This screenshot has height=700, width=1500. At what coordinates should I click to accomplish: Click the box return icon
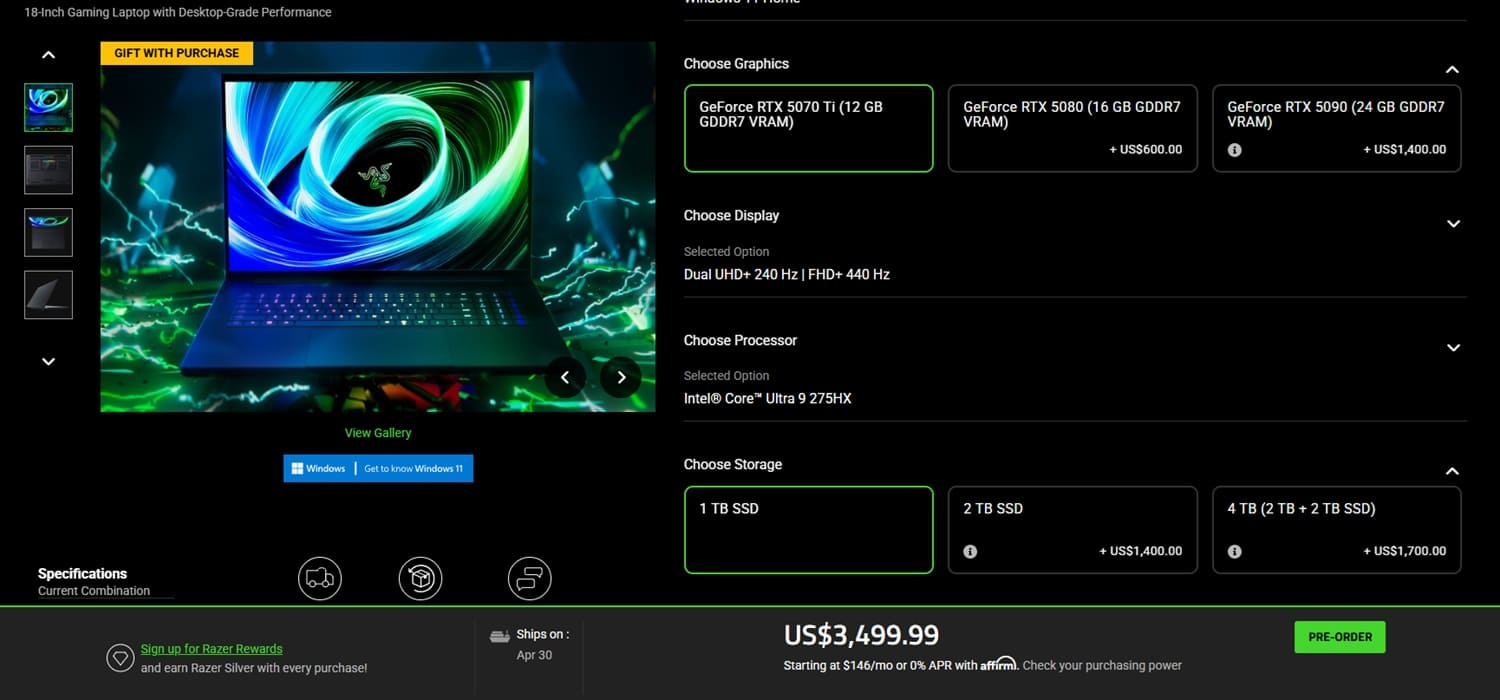coord(420,578)
